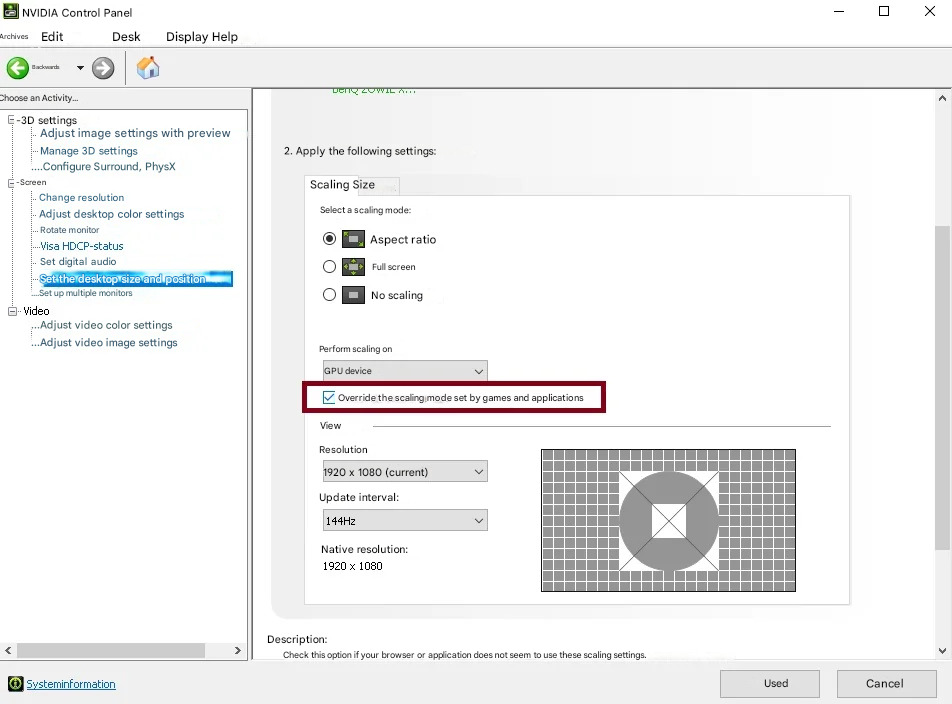Open the Resolution dropdown
Viewport: 952px width, 704px height.
coord(403,472)
